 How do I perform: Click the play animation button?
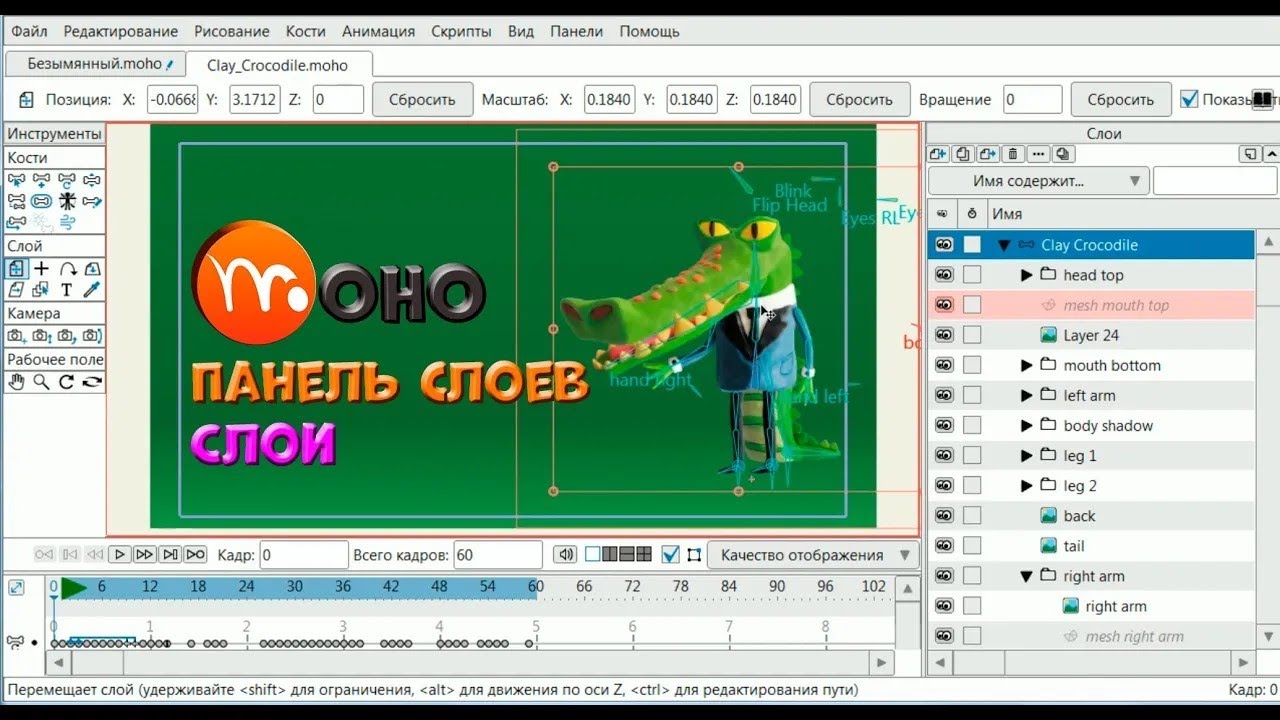pos(120,554)
